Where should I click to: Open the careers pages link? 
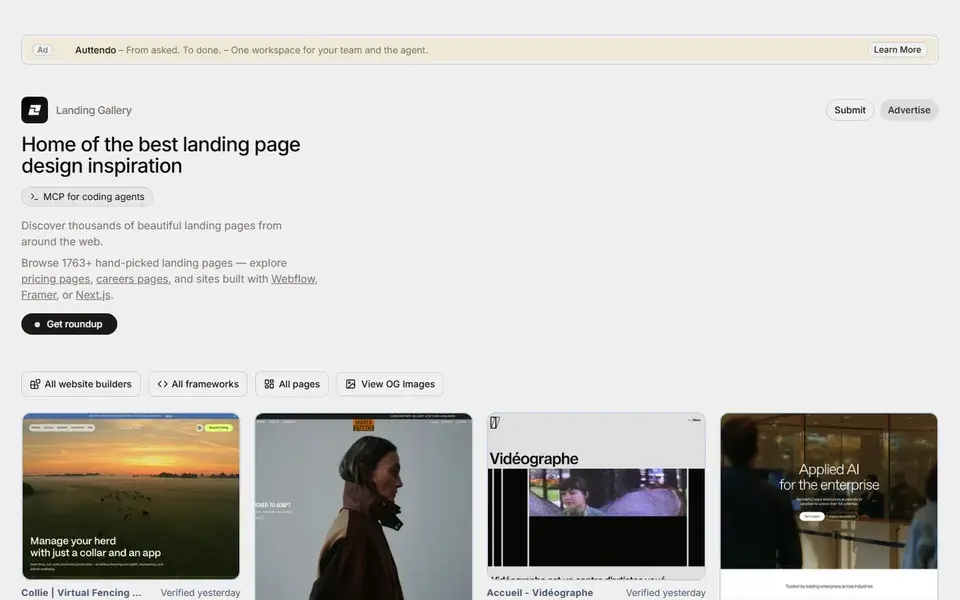coord(132,279)
